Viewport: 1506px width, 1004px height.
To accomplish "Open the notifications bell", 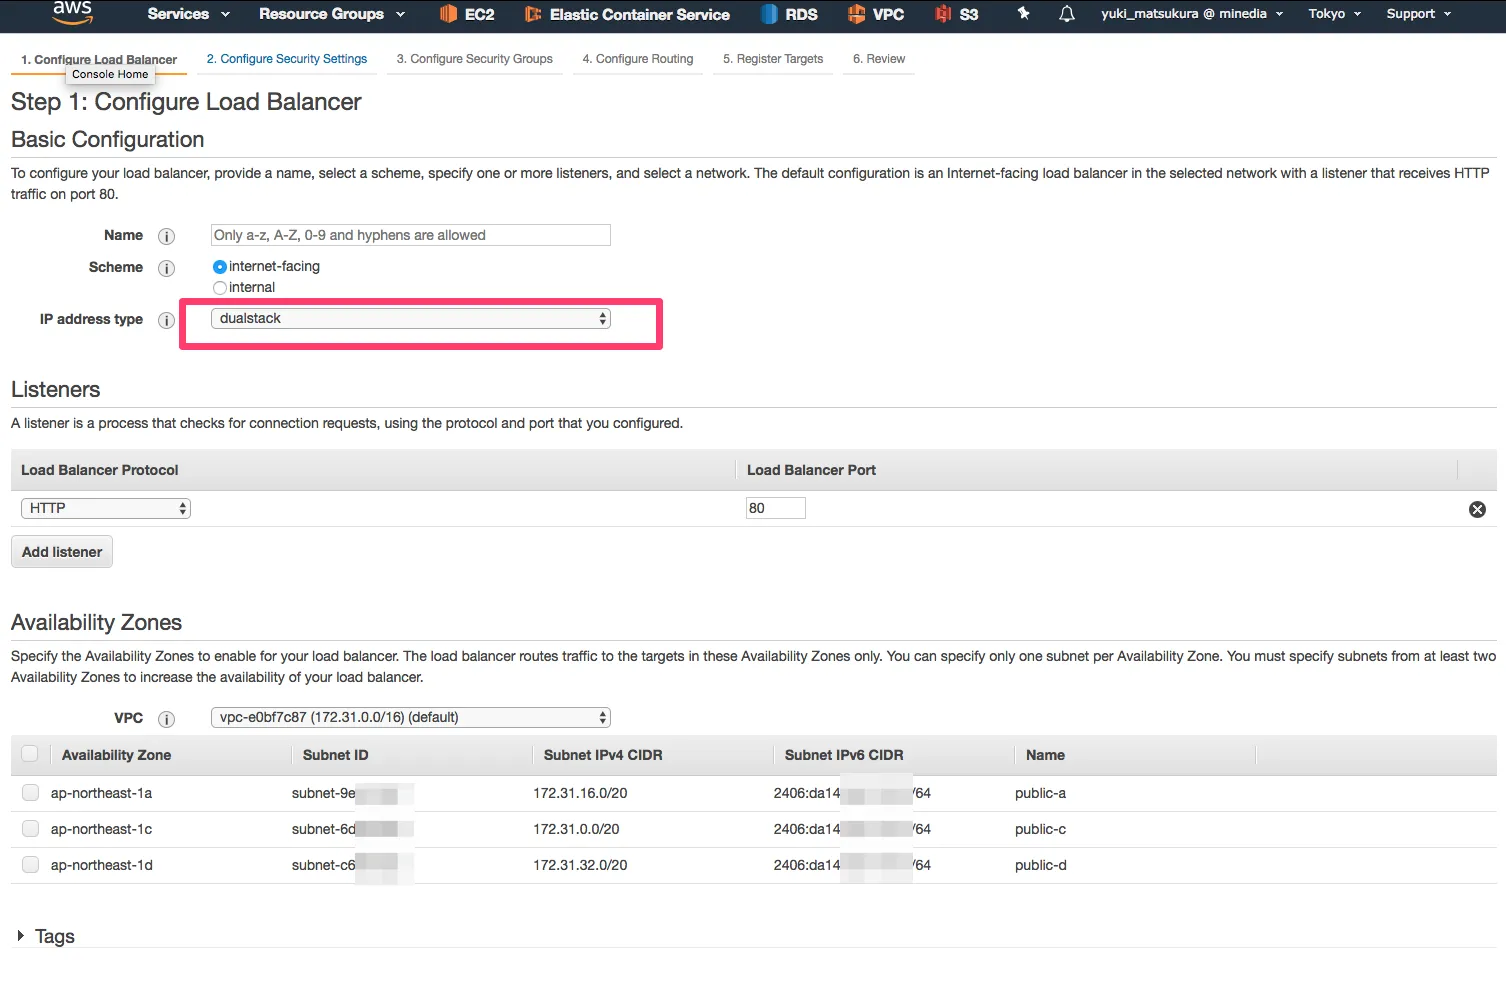I will click(1067, 14).
